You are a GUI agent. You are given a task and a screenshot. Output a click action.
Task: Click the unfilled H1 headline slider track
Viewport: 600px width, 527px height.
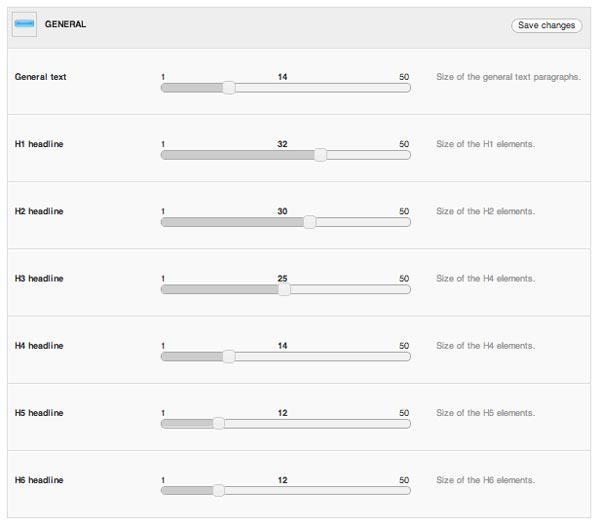coord(369,155)
